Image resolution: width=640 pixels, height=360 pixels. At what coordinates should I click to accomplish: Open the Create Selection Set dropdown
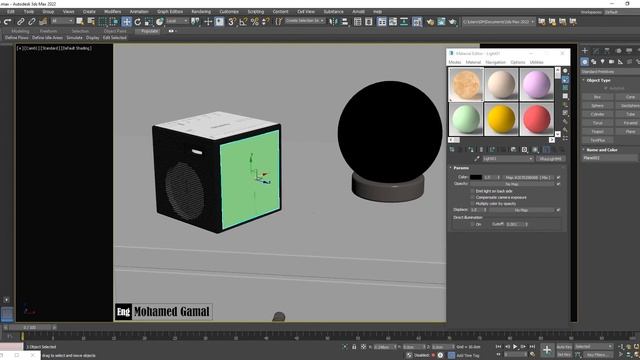click(x=305, y=21)
